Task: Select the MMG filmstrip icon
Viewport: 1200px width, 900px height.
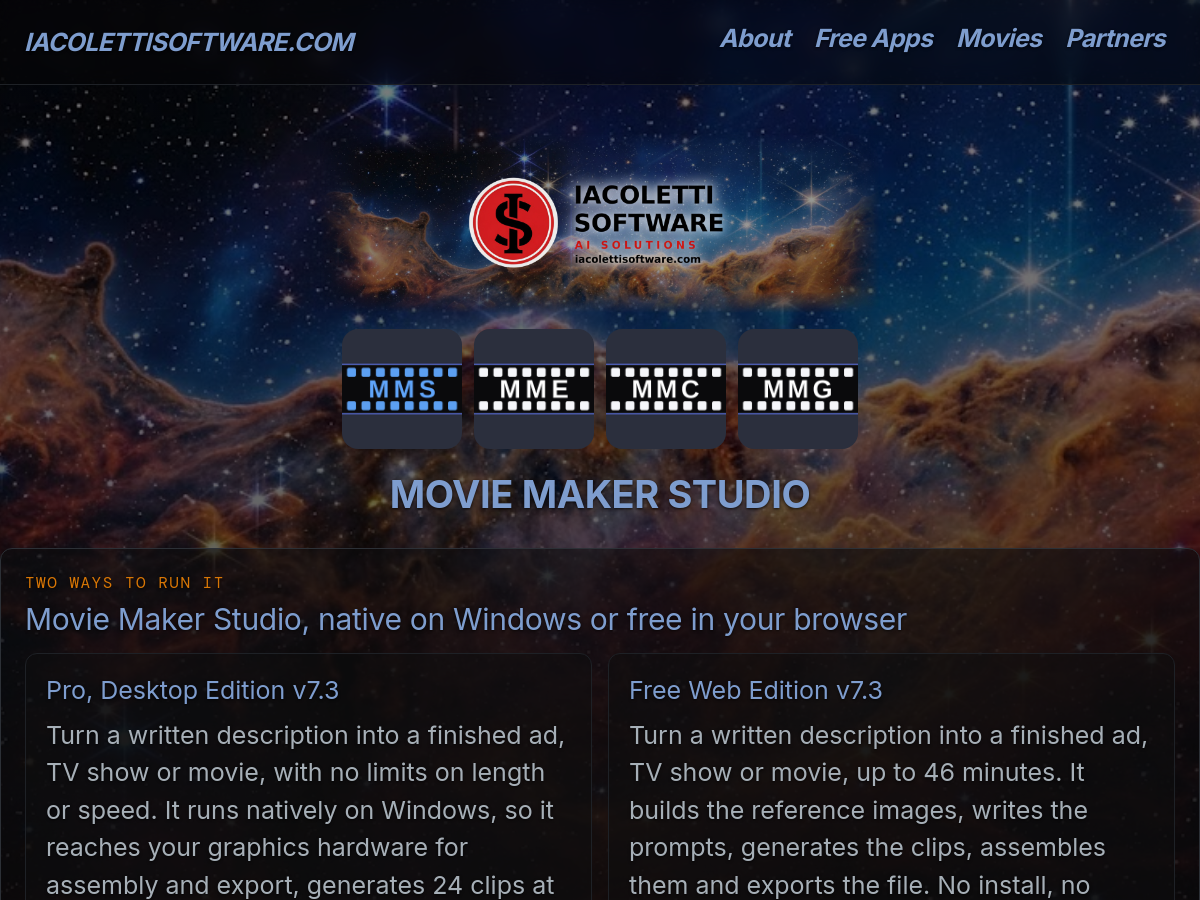Action: click(x=798, y=389)
